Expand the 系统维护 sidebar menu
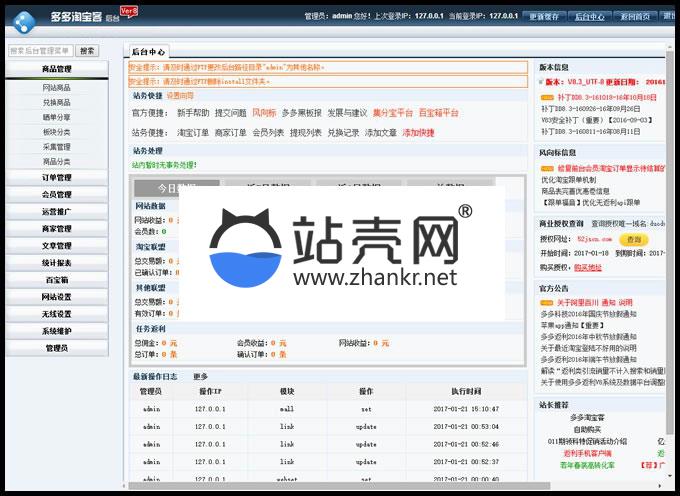 coord(56,331)
